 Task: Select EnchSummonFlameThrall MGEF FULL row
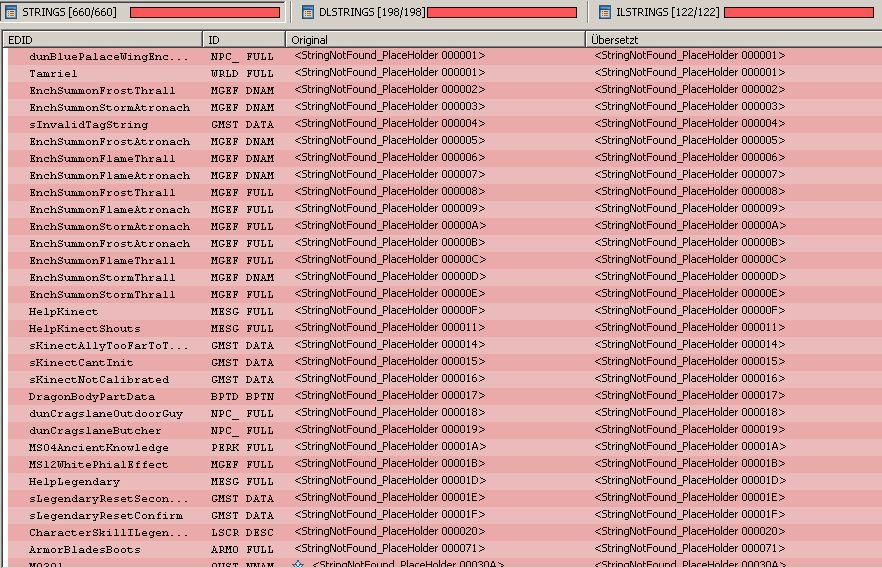(444, 260)
